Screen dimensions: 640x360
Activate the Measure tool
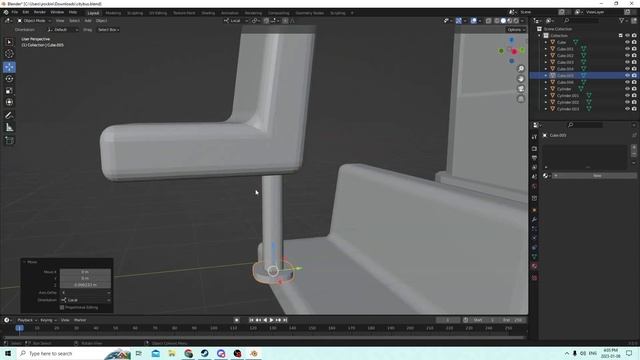coord(9,127)
